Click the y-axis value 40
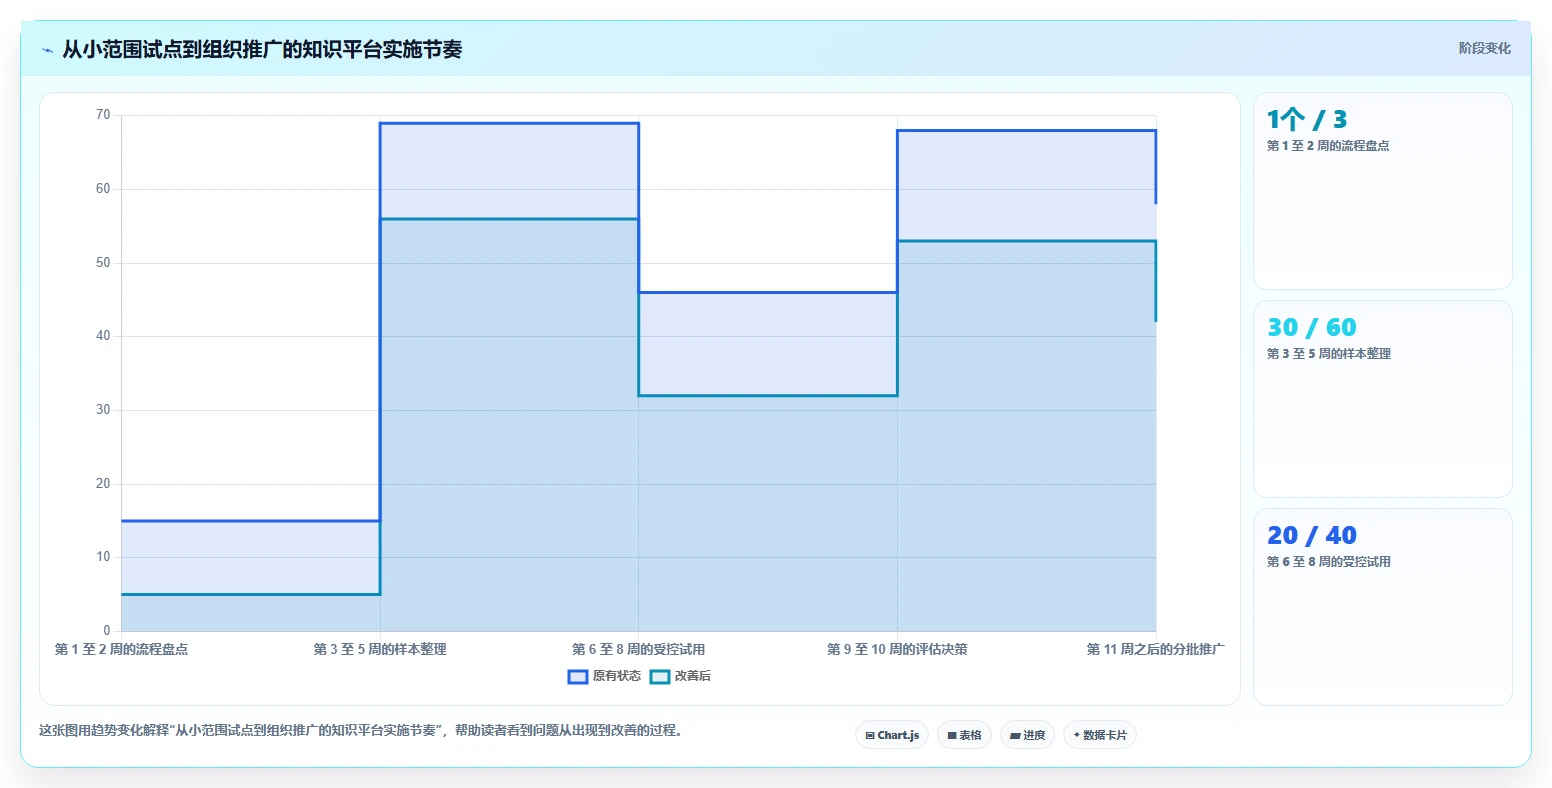 point(103,336)
